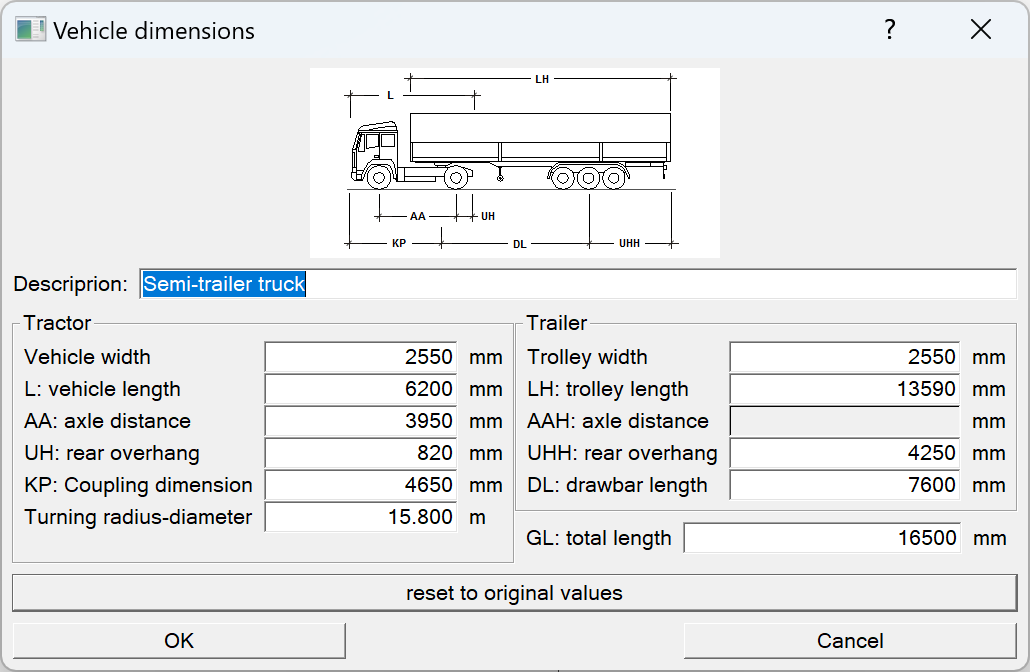Click the Turning radius-diameter value 15.800
Image resolution: width=1030 pixels, height=672 pixels.
359,517
